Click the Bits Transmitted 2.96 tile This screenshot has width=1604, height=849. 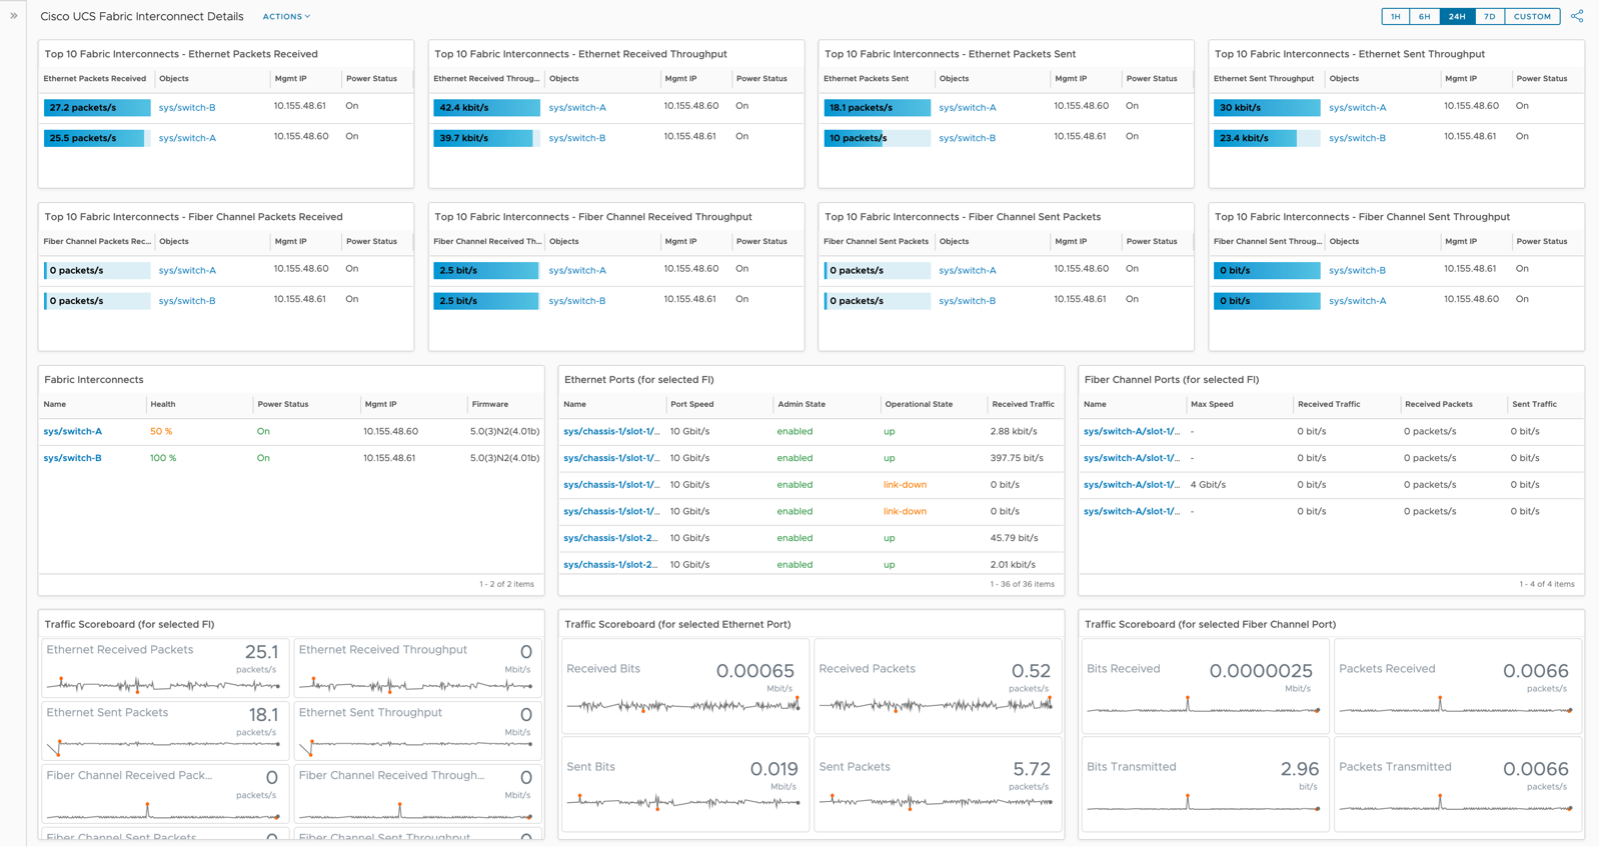tap(1205, 785)
